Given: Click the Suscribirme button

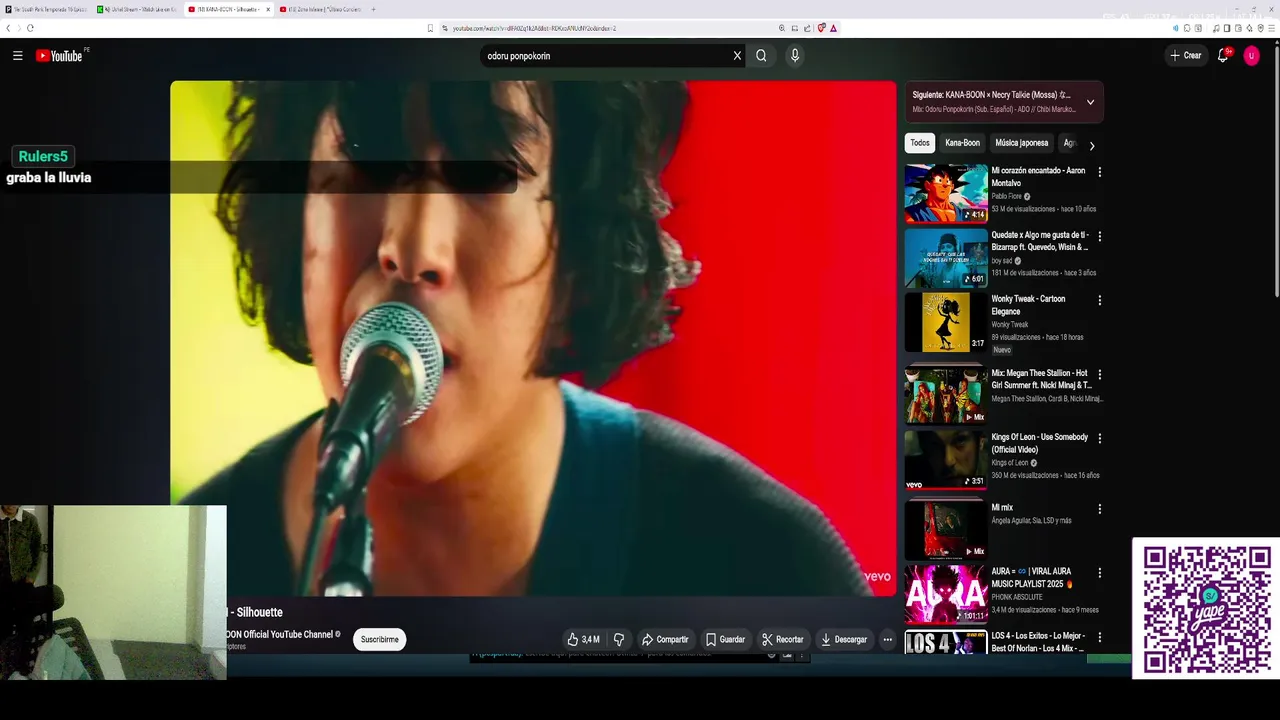Looking at the screenshot, I should (x=380, y=639).
